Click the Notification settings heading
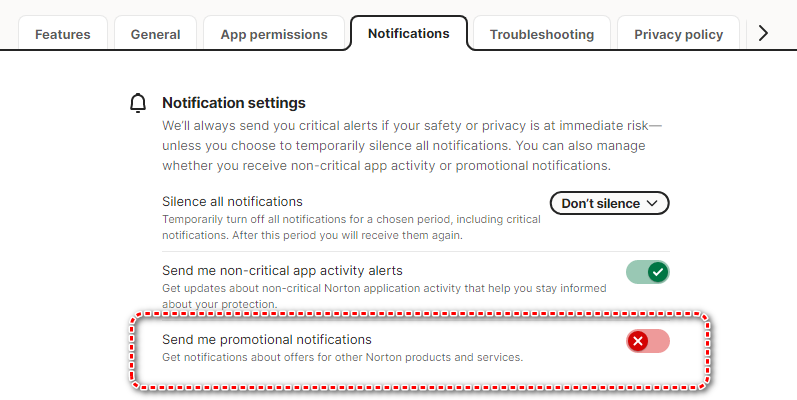The height and width of the screenshot is (400, 797). coord(234,102)
